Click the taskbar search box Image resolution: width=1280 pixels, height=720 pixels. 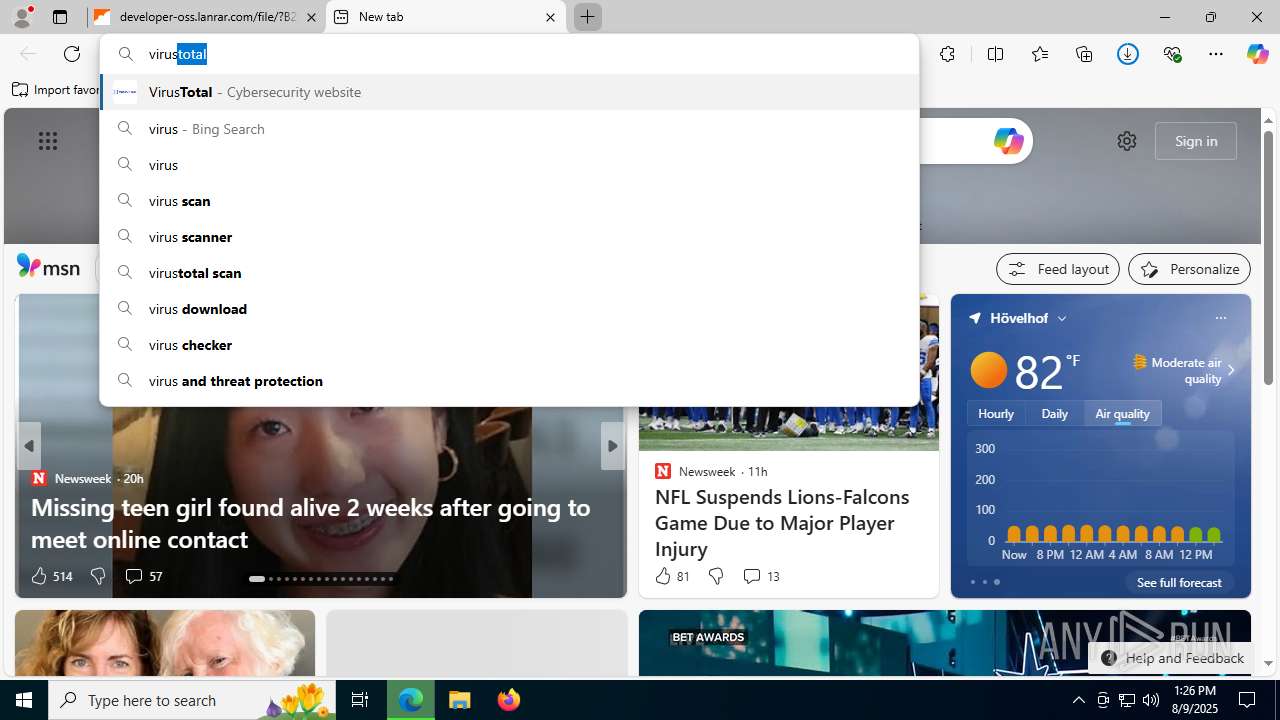pos(192,700)
